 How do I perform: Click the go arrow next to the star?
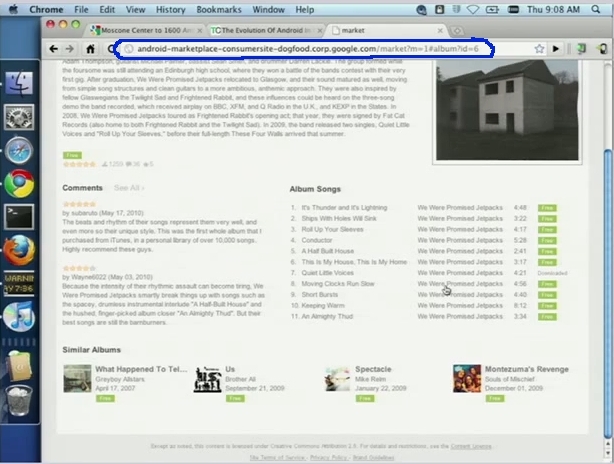tap(556, 49)
